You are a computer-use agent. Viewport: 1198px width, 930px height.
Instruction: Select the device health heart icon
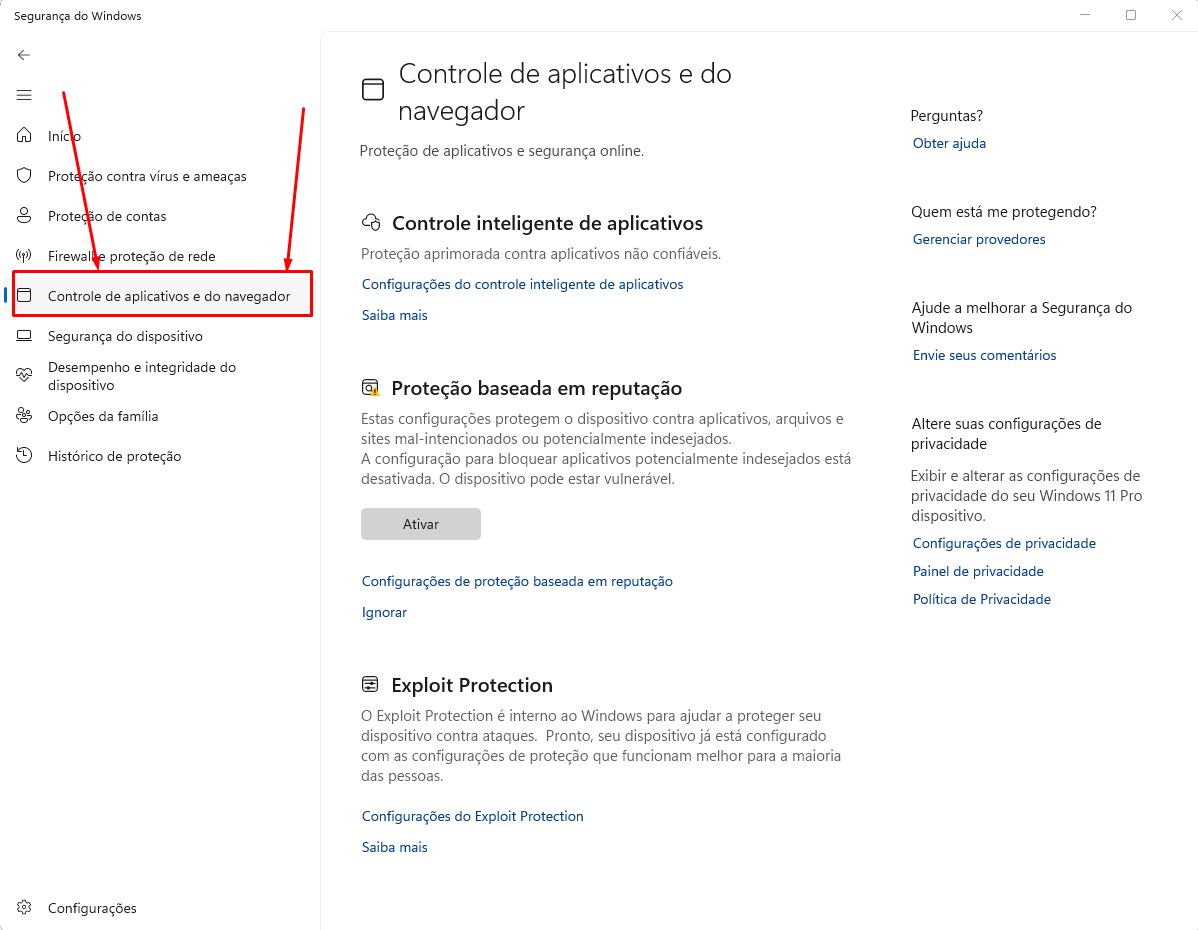[25, 376]
